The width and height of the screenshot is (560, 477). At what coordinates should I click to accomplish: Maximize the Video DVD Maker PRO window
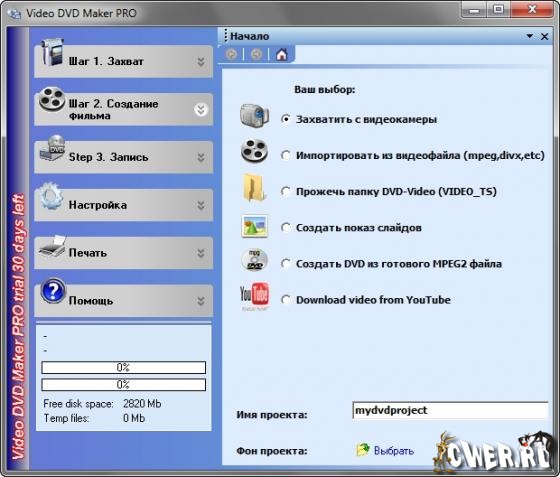pyautogui.click(x=499, y=9)
